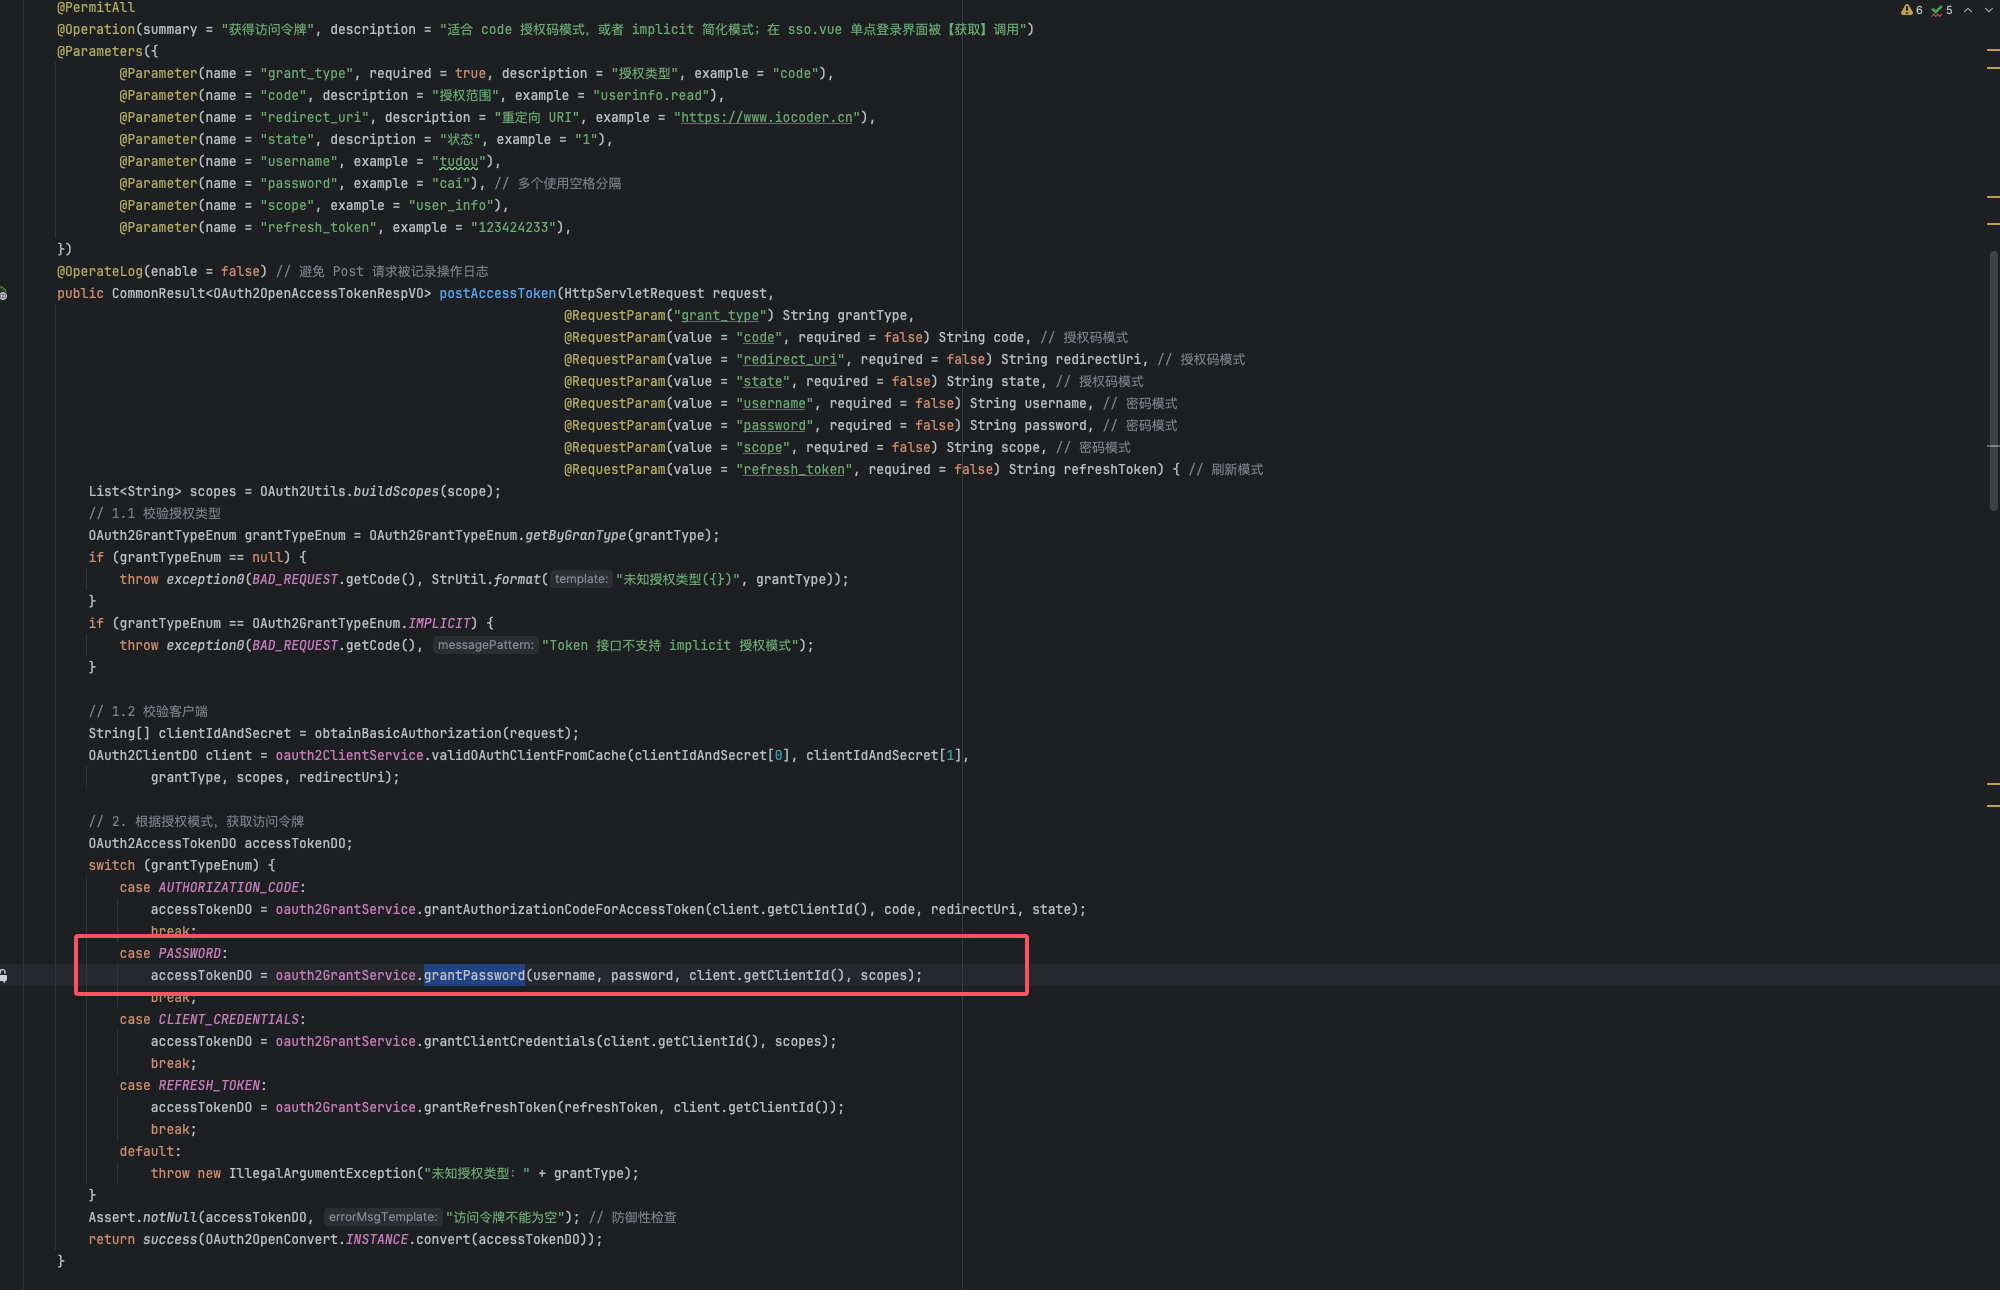Click the switch (grantTypeEnum) statement
The width and height of the screenshot is (2000, 1290).
[182, 866]
